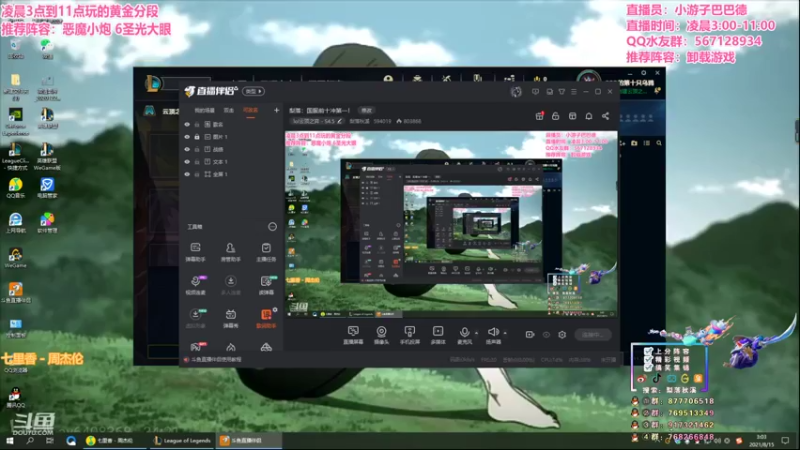Click search icon in League client behind

coord(659,143)
